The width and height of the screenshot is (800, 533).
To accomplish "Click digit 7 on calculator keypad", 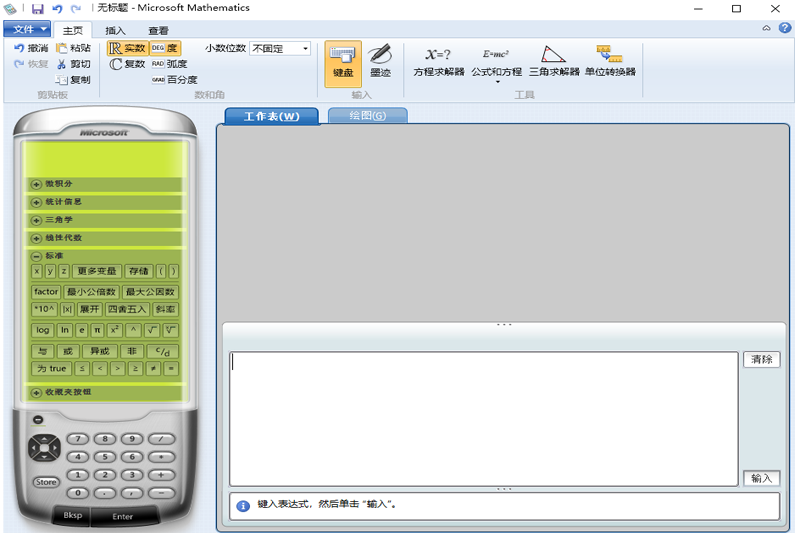I will pos(78,439).
